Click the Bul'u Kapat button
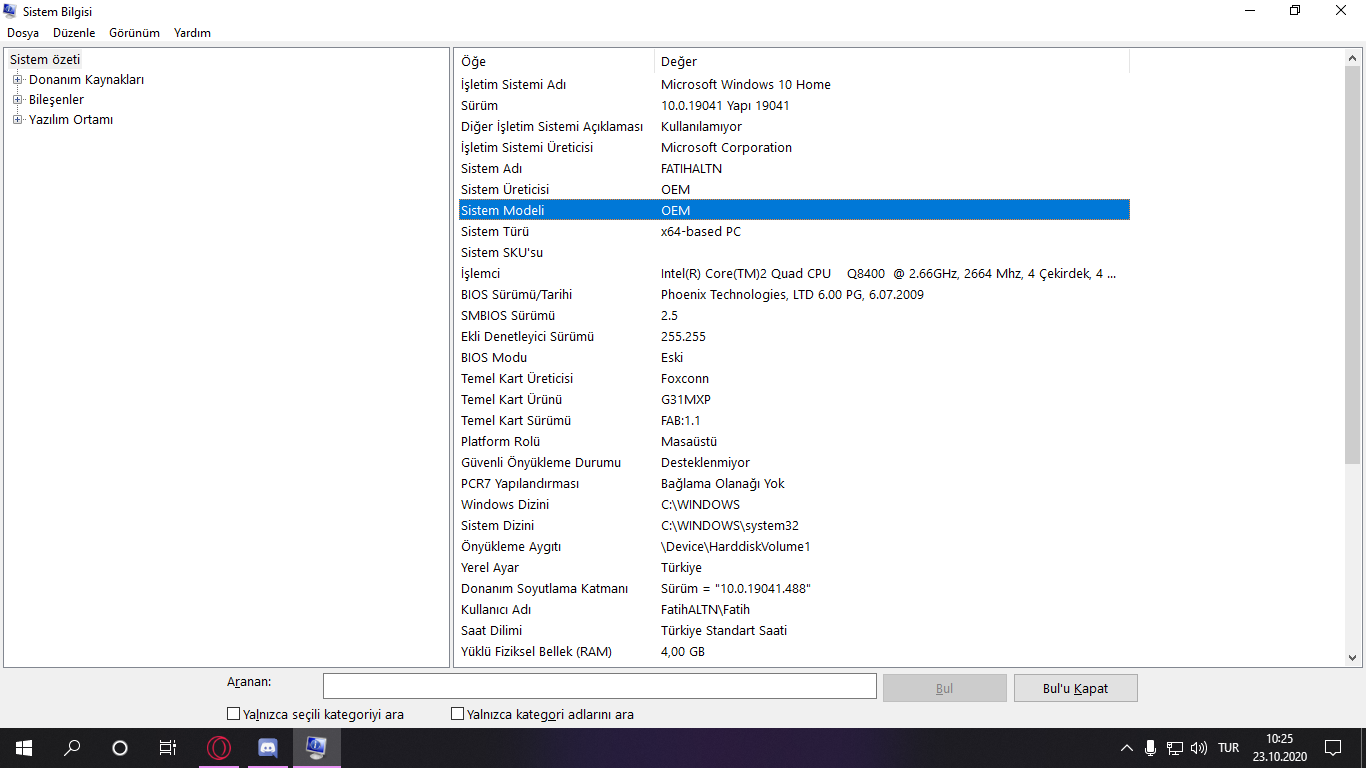The width and height of the screenshot is (1366, 768). (1076, 688)
